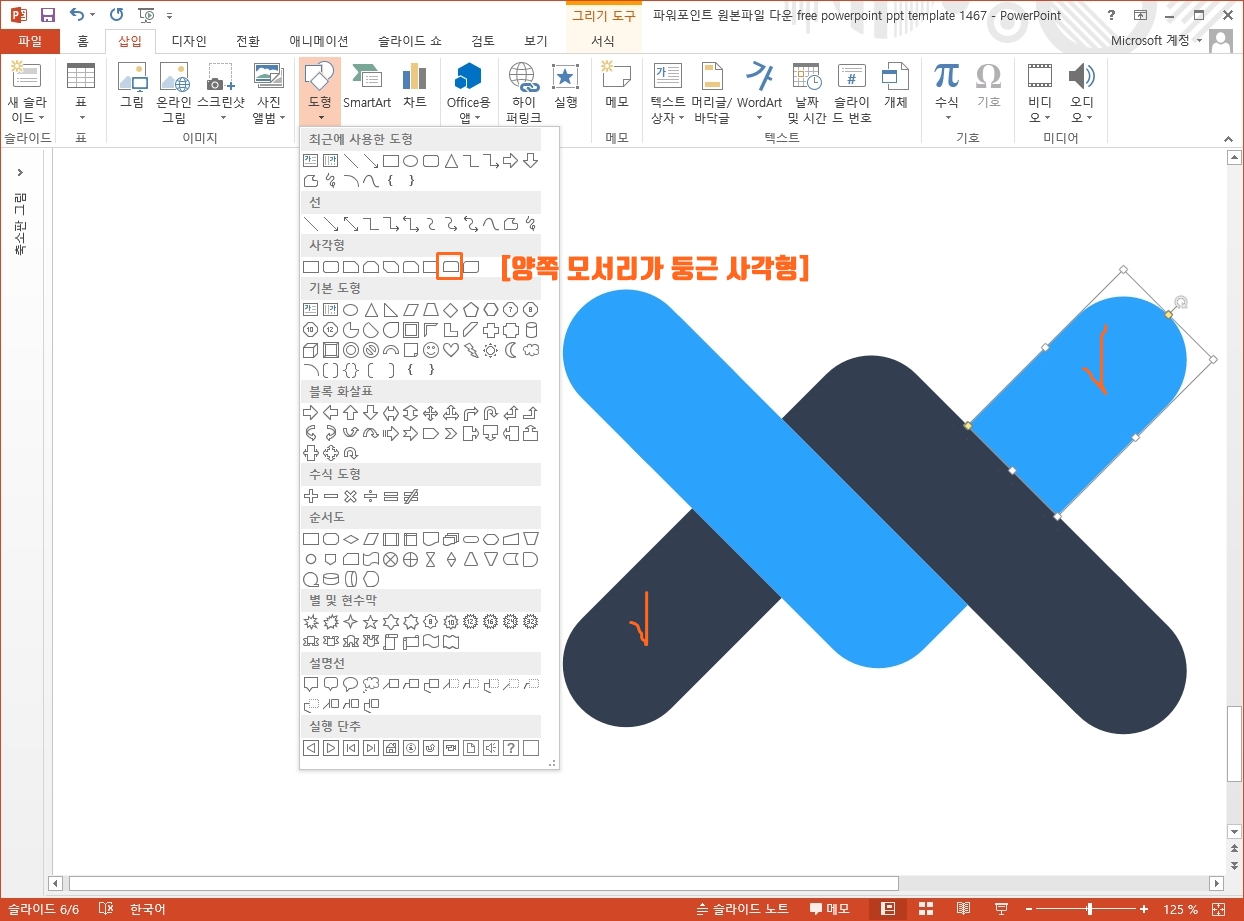Click the SmartArt button in ribbon
This screenshot has height=921, width=1244.
tap(367, 86)
